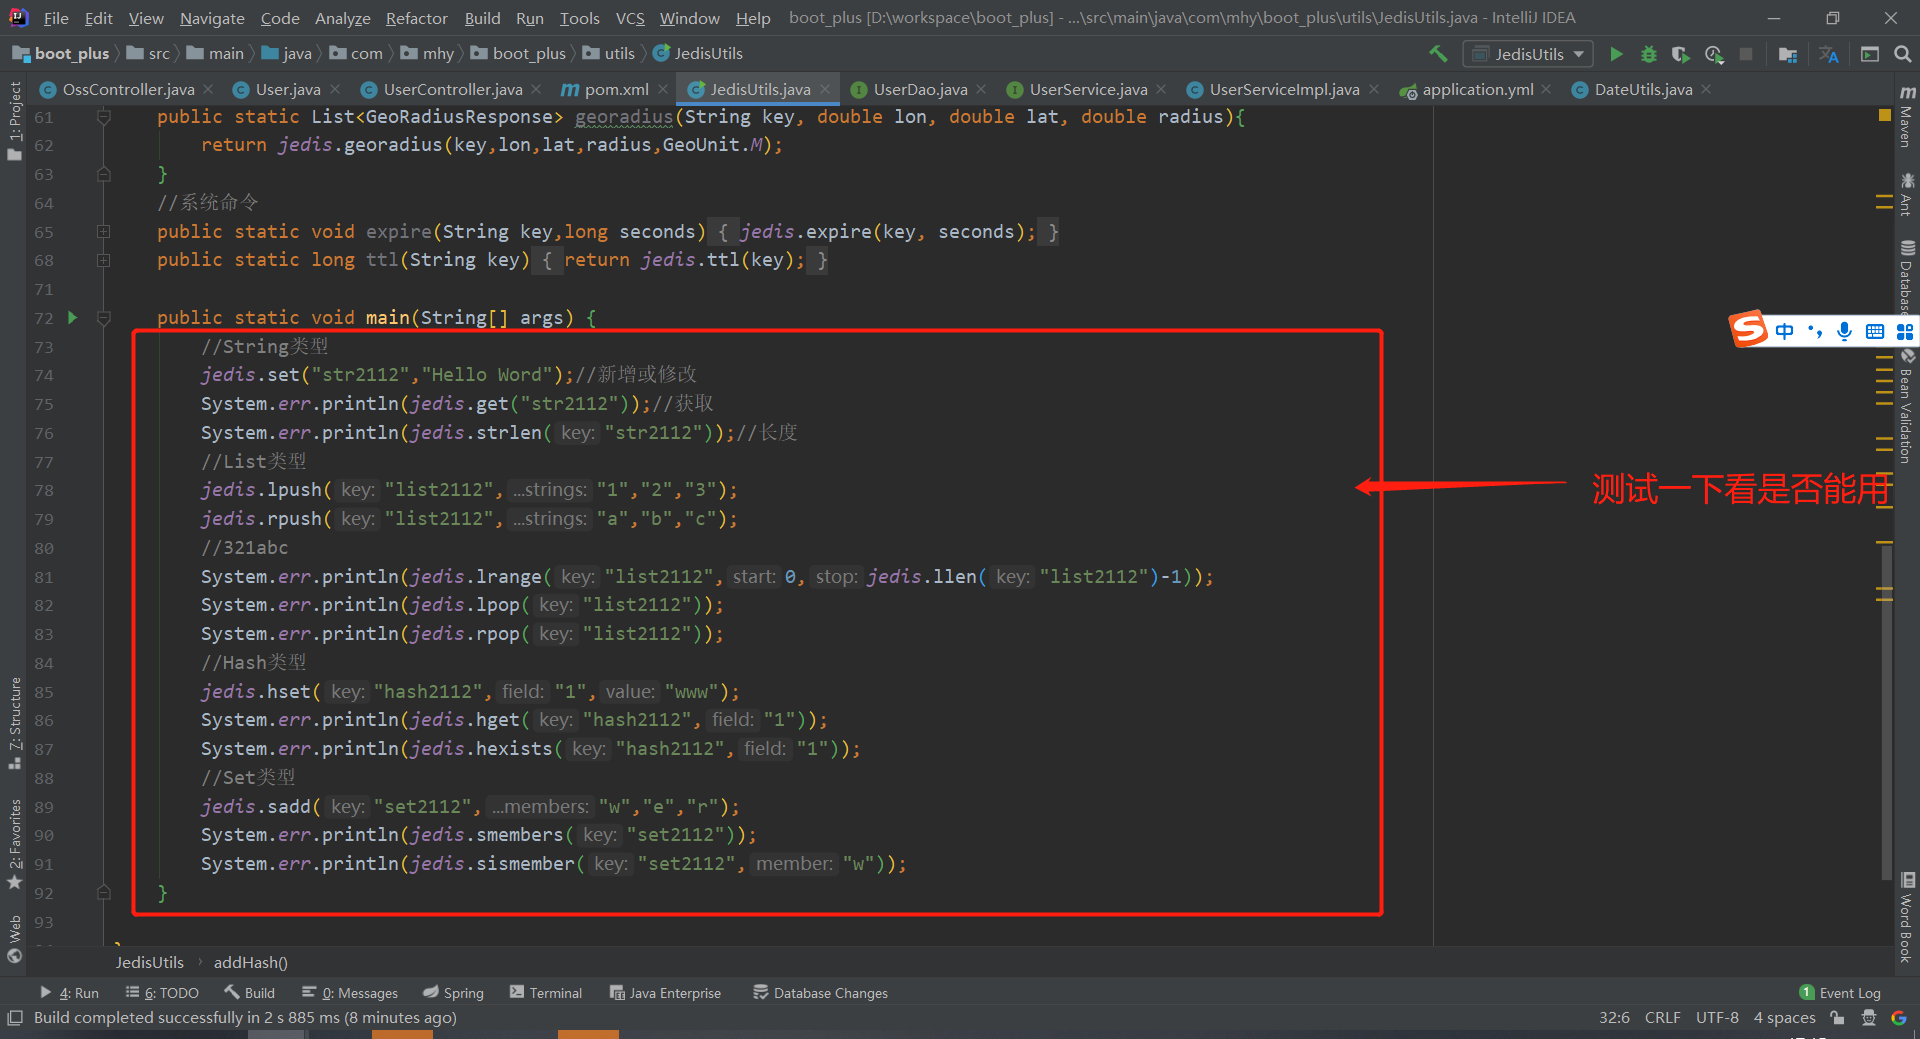Open the Spring tool window button
The image size is (1920, 1039).
point(453,993)
